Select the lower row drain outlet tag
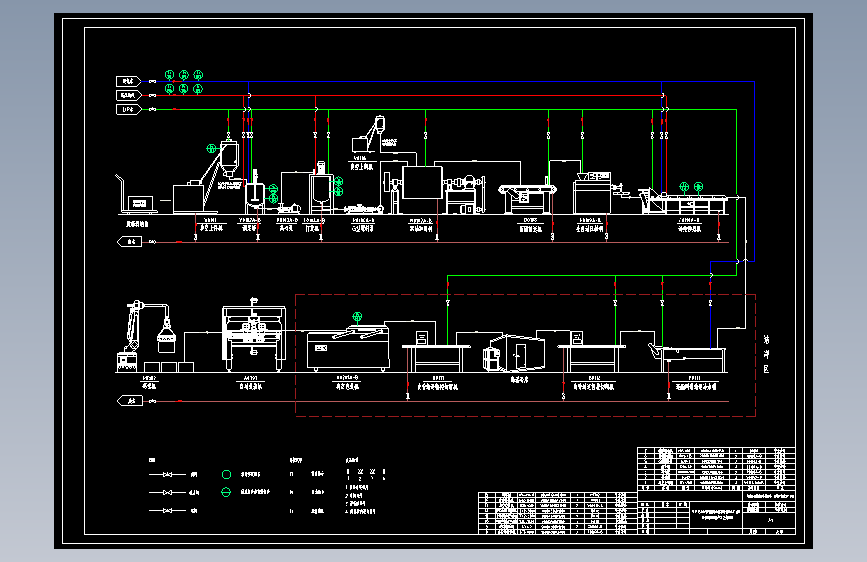 (130, 400)
